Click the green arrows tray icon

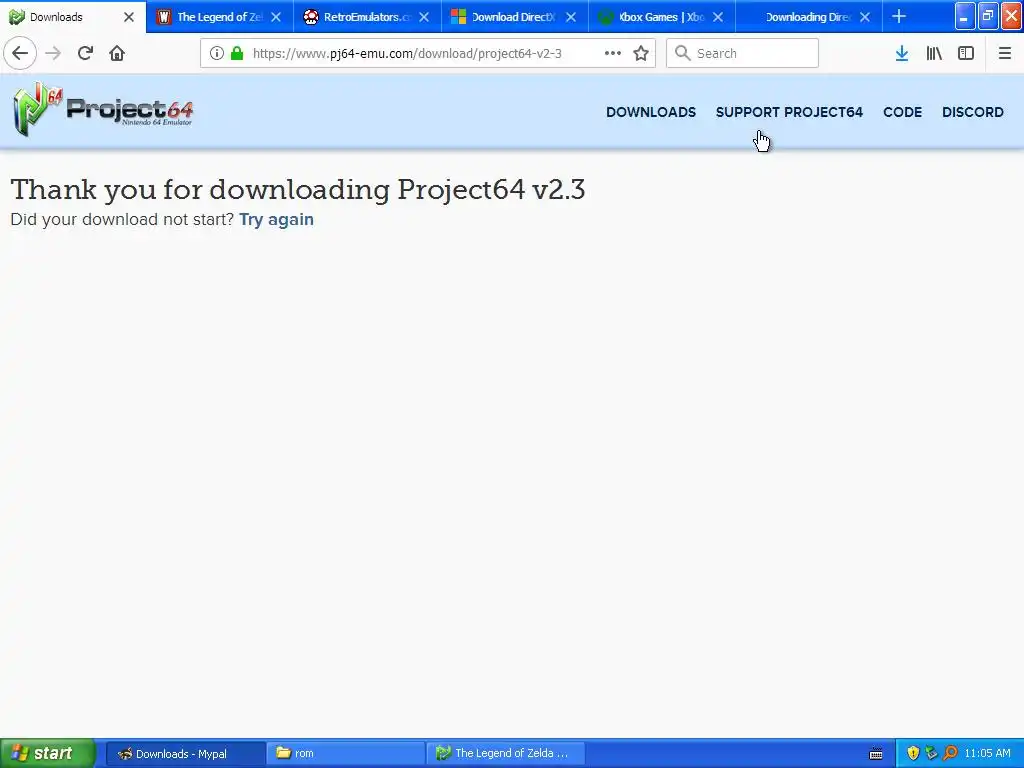coord(931,753)
